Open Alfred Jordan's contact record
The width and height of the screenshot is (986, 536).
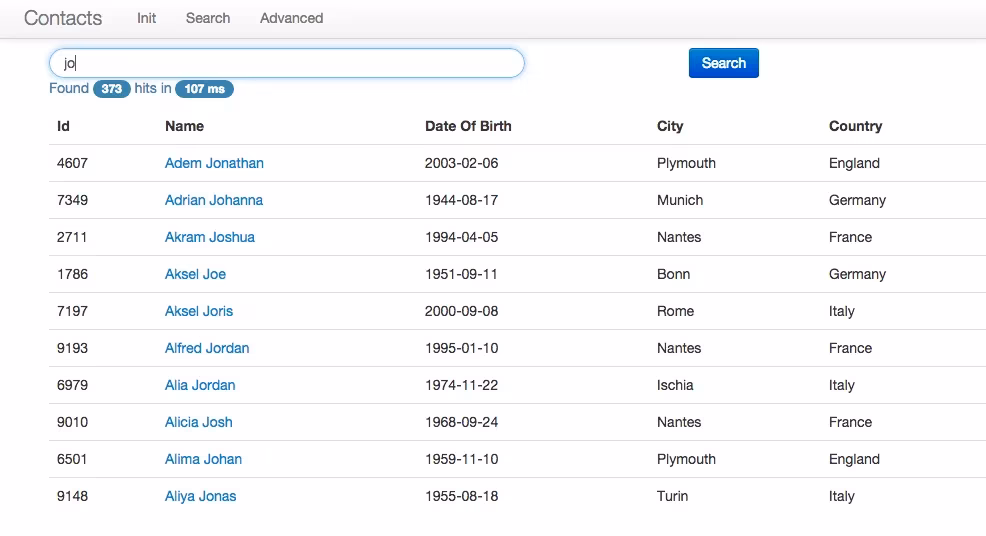click(207, 348)
